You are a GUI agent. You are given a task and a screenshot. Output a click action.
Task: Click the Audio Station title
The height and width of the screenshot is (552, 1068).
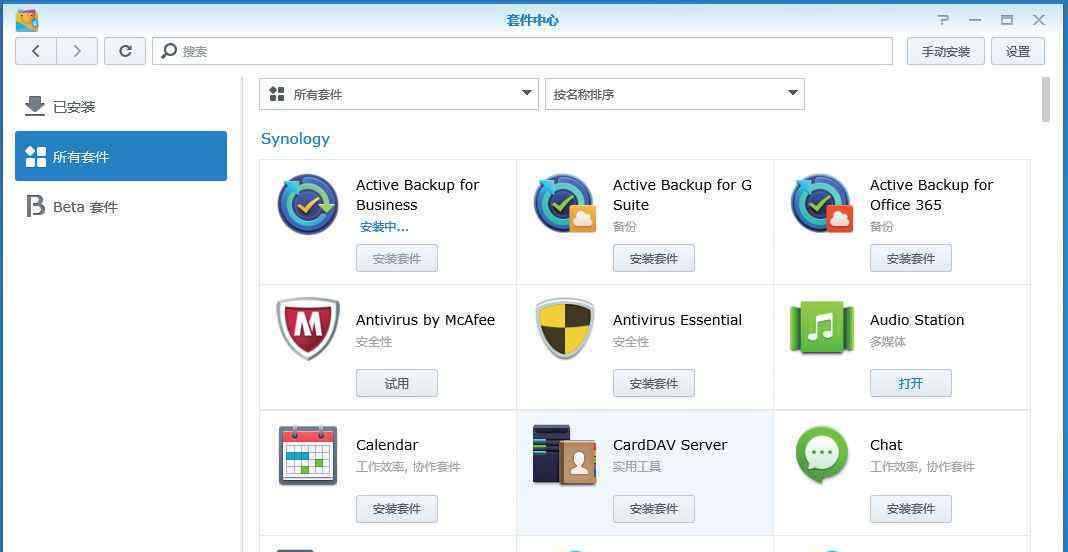[917, 320]
